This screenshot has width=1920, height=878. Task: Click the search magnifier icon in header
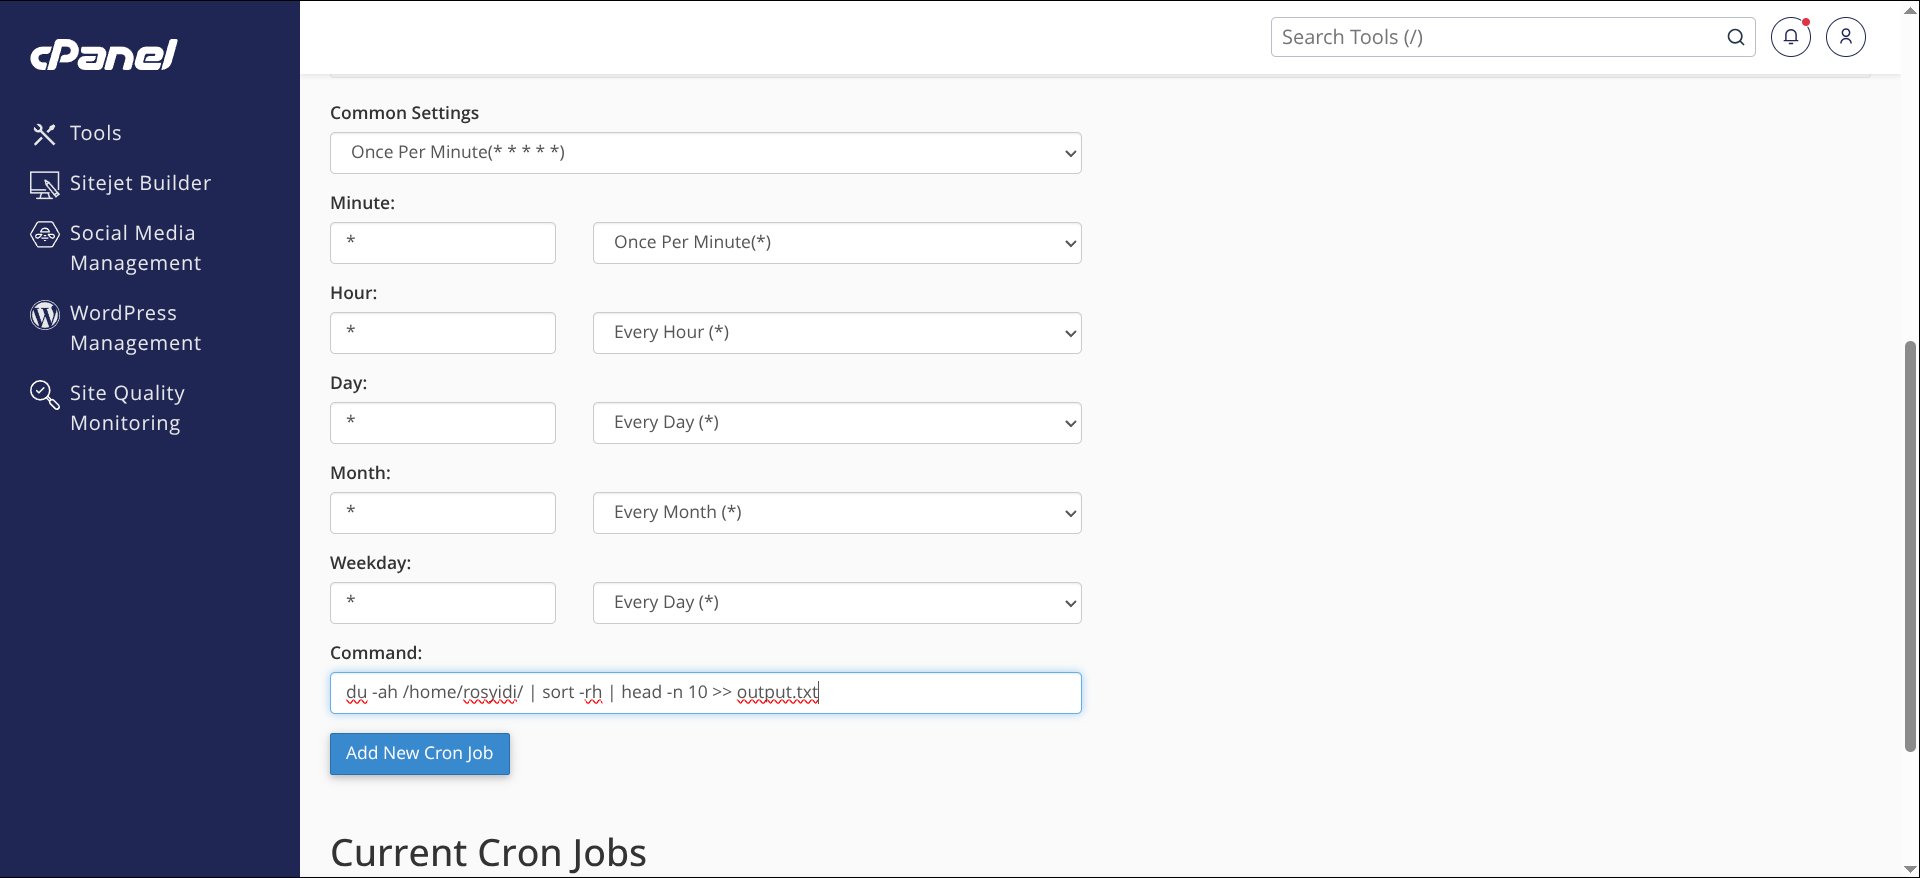coord(1735,37)
